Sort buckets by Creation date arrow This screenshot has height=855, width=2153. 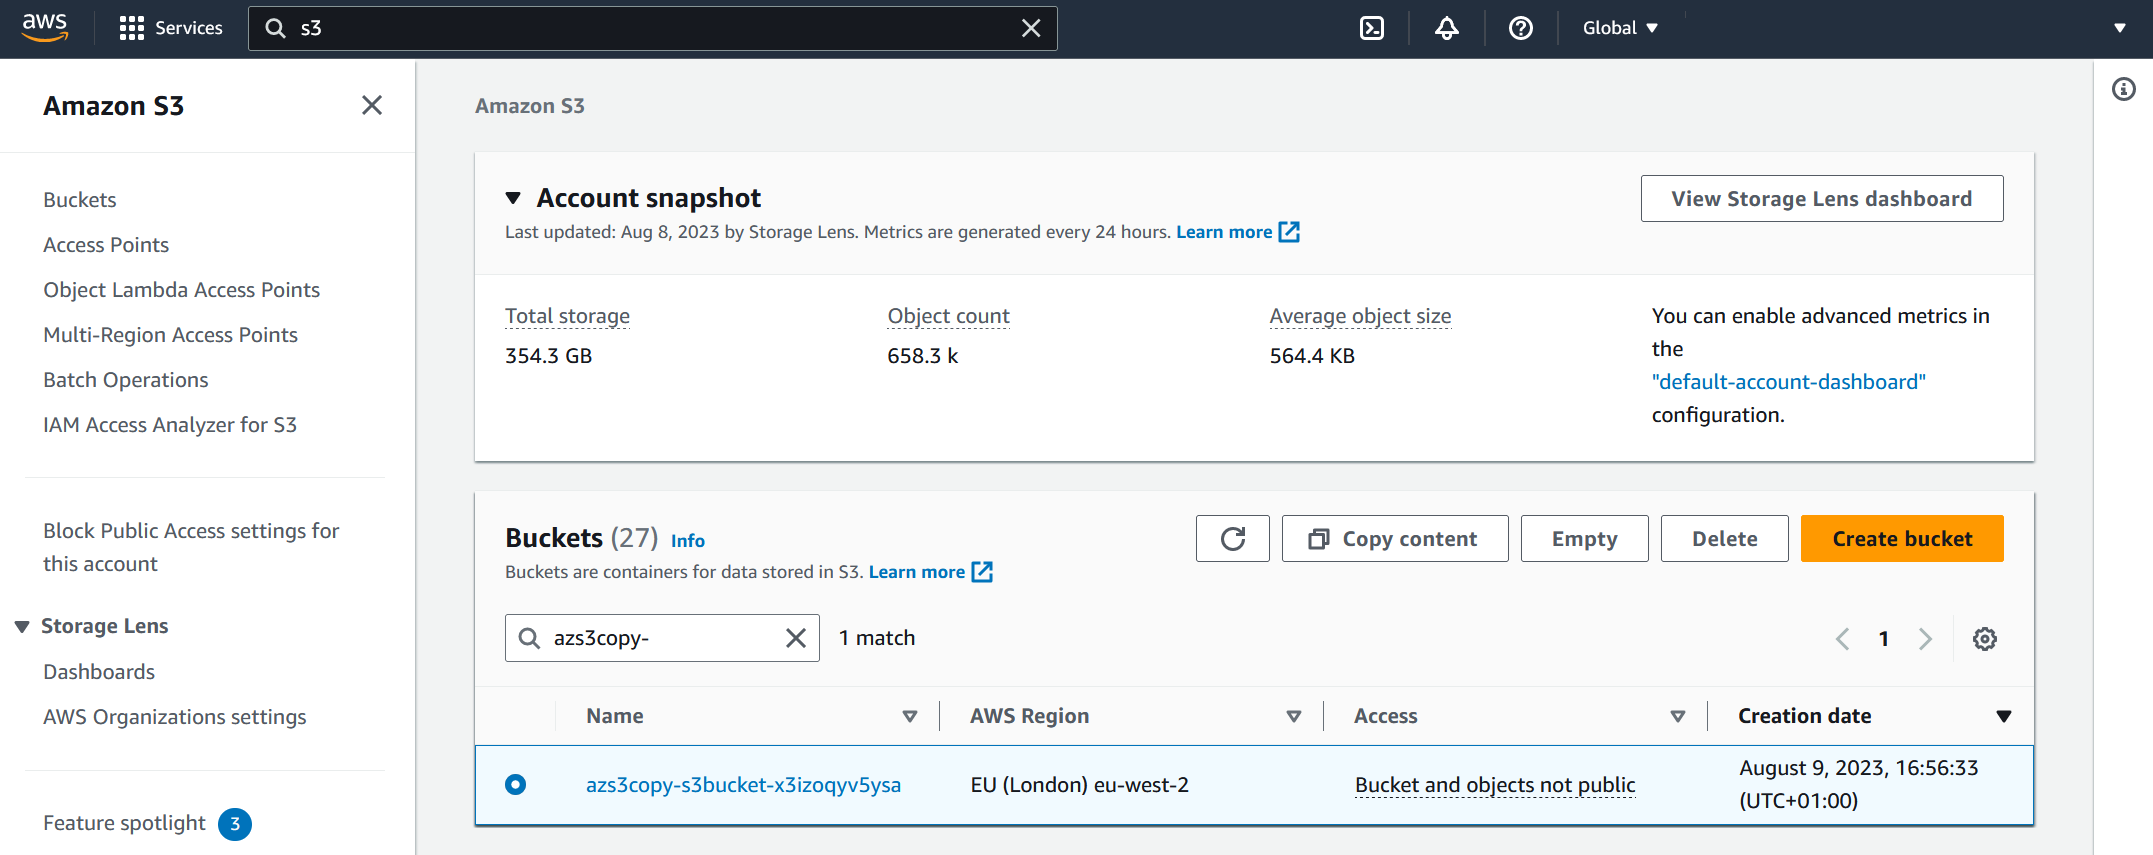pyautogui.click(x=2004, y=717)
